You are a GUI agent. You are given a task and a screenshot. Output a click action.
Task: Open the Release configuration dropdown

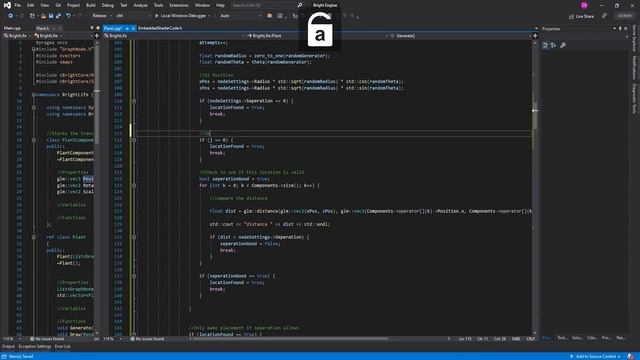coord(101,16)
